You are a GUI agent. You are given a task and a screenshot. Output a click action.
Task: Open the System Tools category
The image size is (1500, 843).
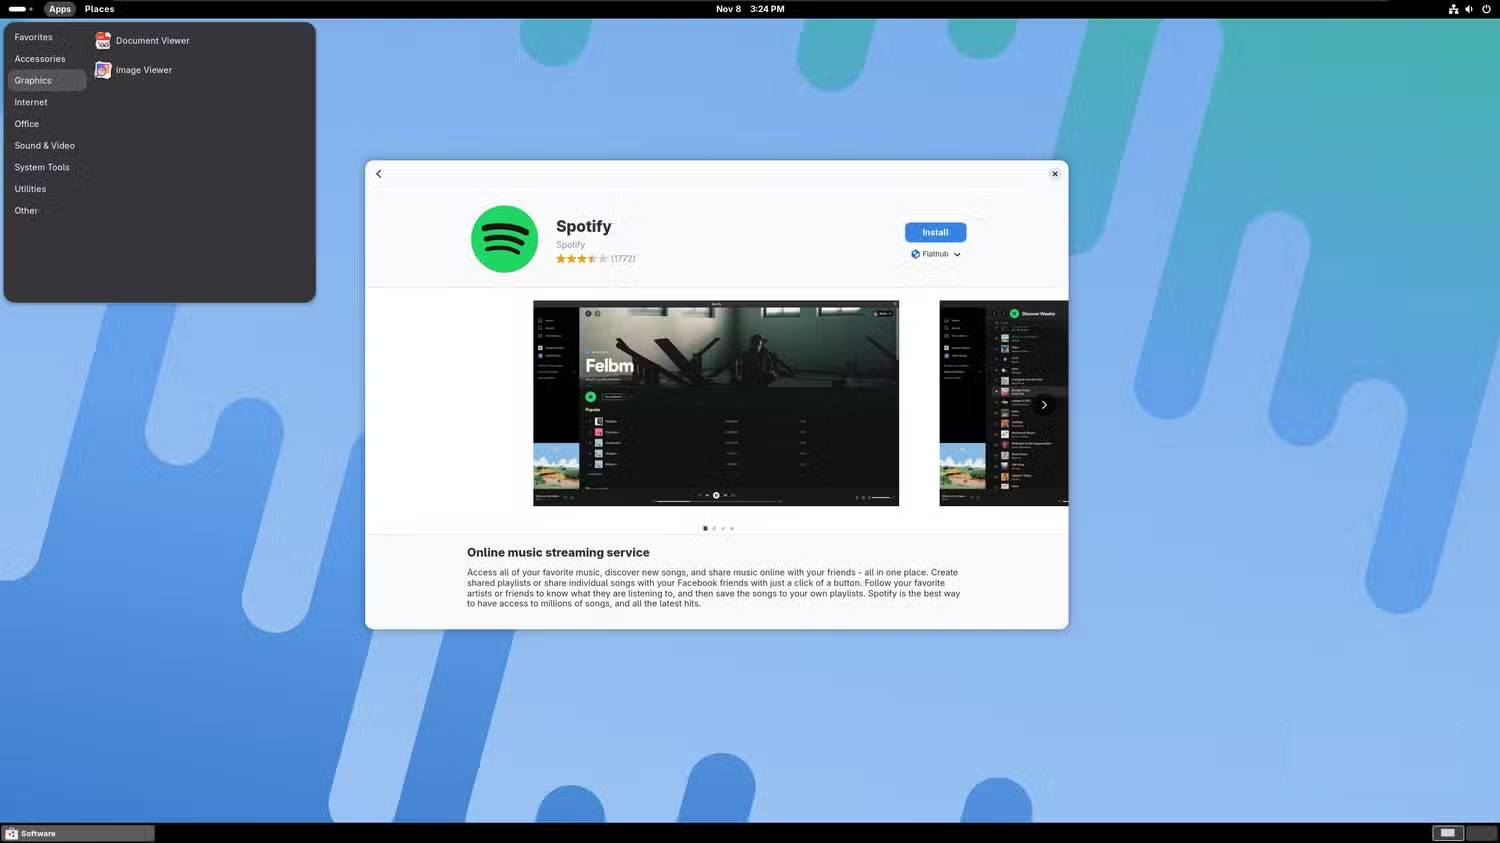point(41,167)
